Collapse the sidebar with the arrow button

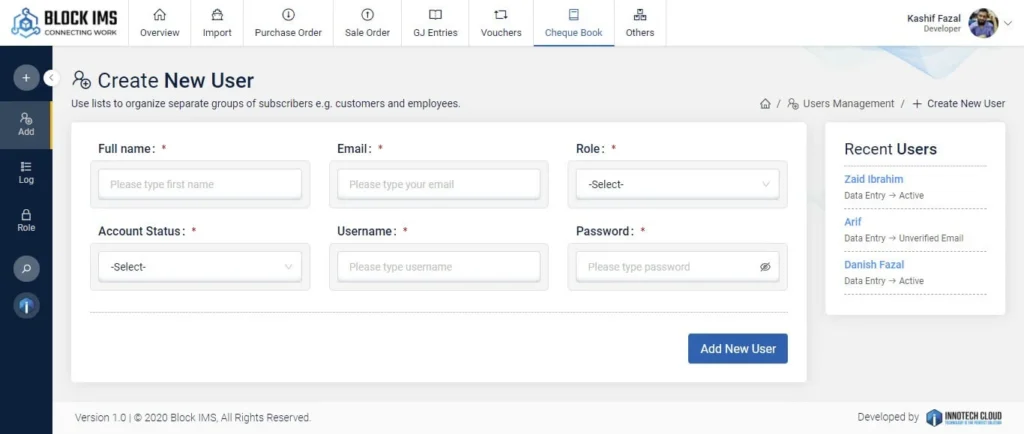click(x=52, y=77)
